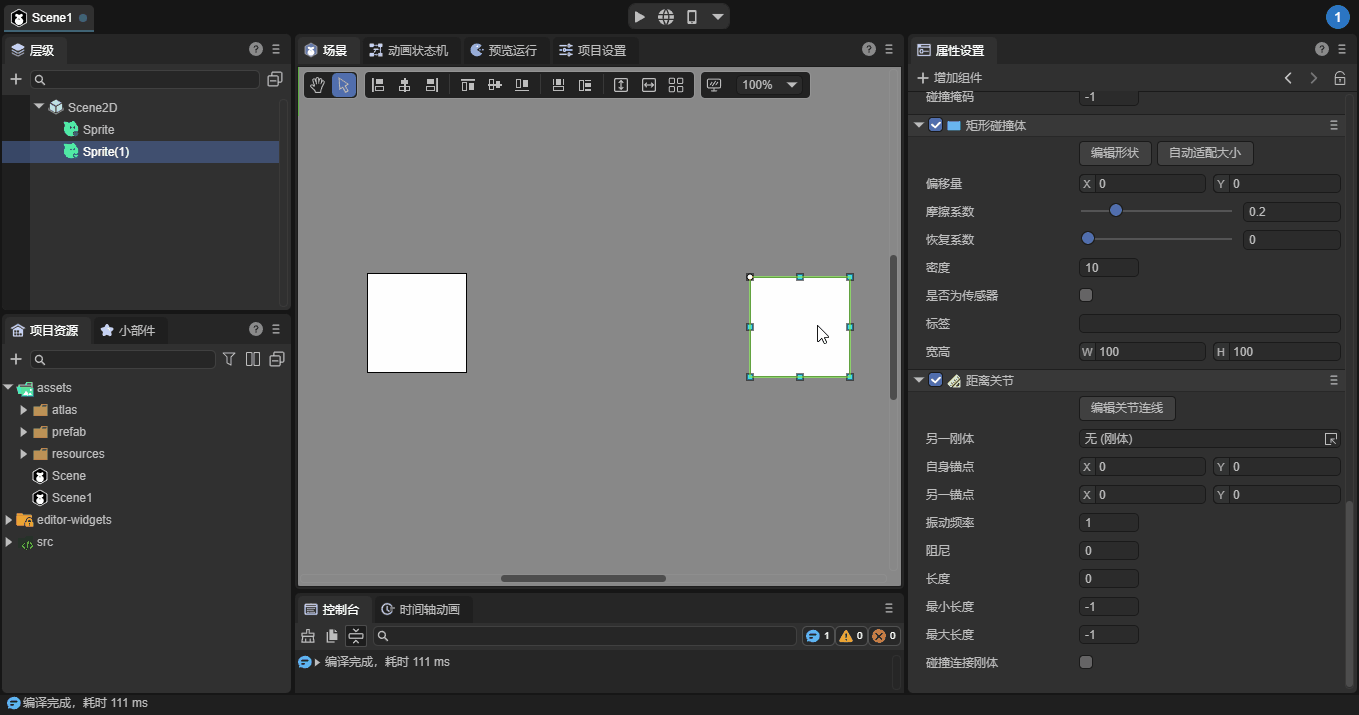Click the 编辑形状 button
Screen dimensions: 1359x715
(x=1115, y=153)
